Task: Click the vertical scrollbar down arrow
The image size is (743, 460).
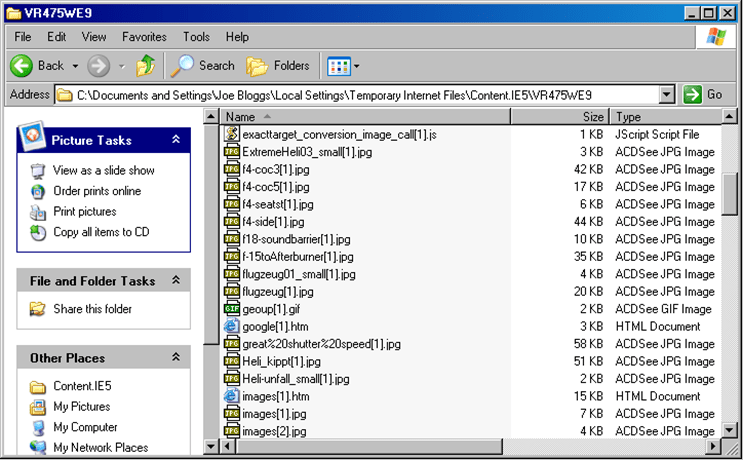Action: [x=731, y=430]
